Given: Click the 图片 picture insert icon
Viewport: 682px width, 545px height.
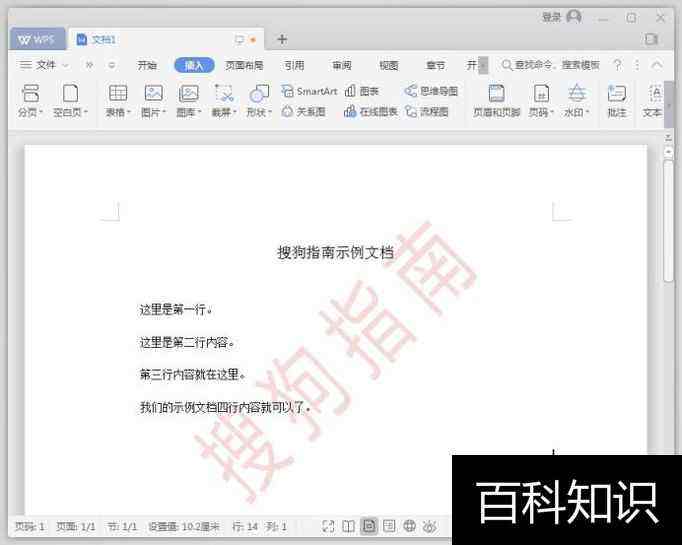Looking at the screenshot, I should [x=153, y=94].
